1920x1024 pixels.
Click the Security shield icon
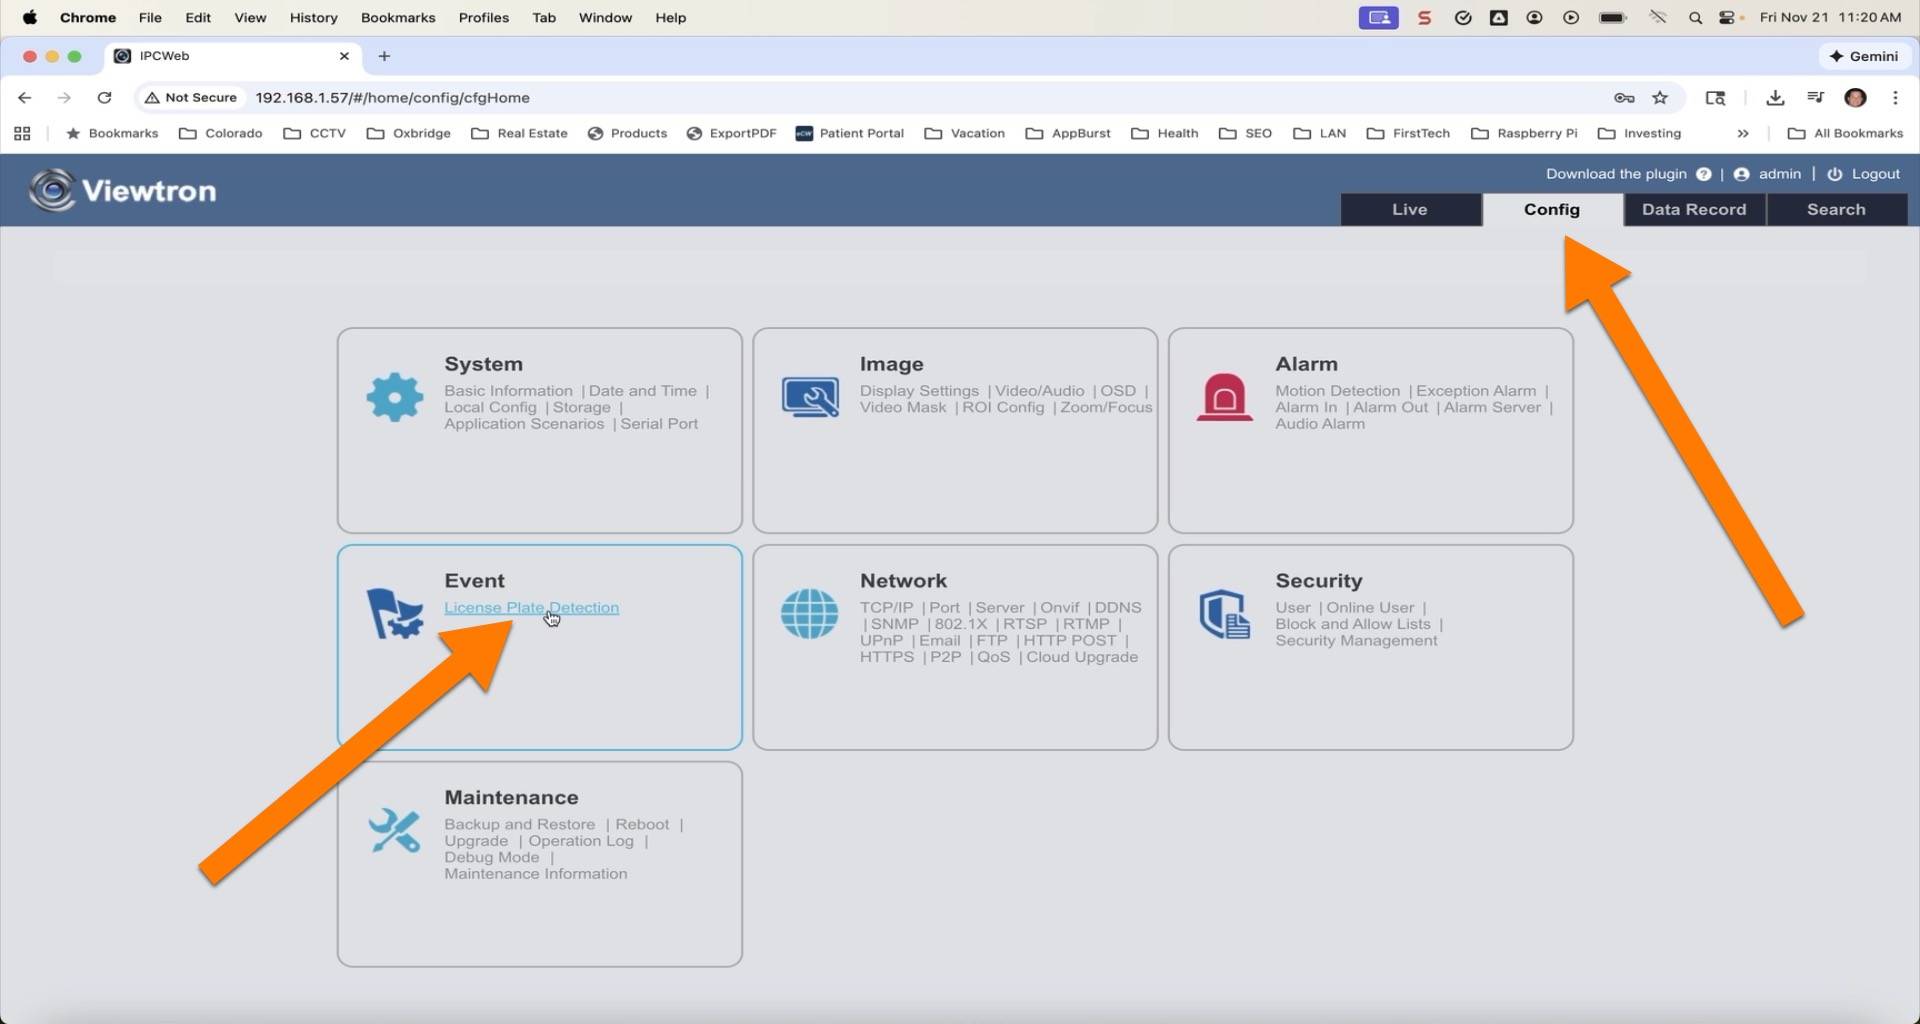(1224, 613)
